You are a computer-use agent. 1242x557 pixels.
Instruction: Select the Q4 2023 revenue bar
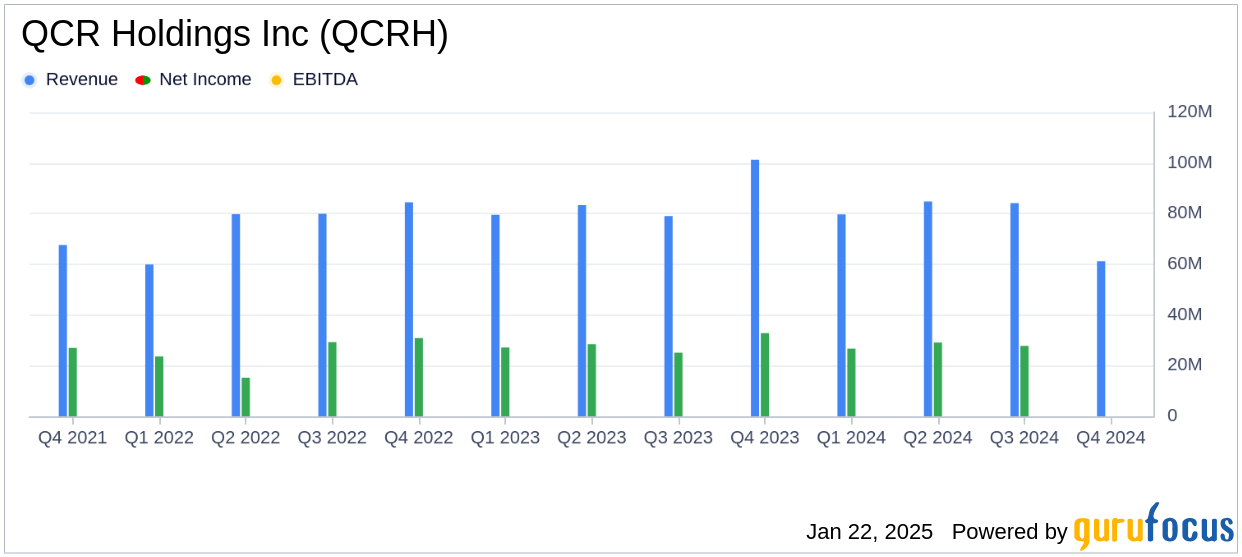(755, 288)
